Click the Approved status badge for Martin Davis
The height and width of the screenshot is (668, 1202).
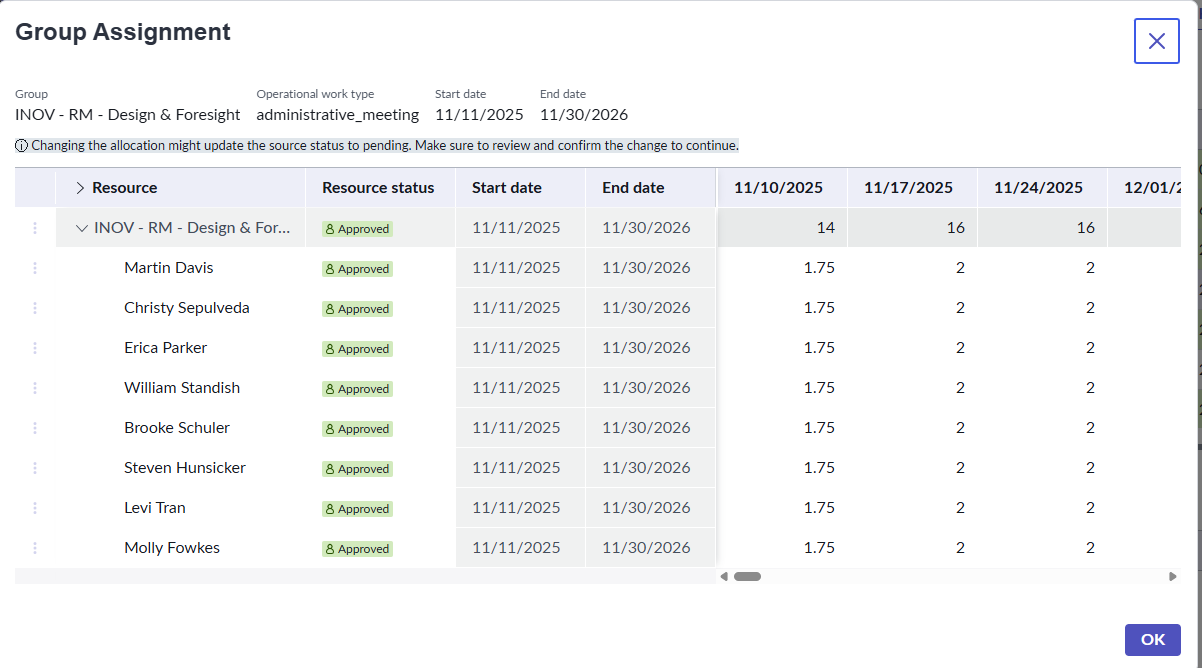357,269
